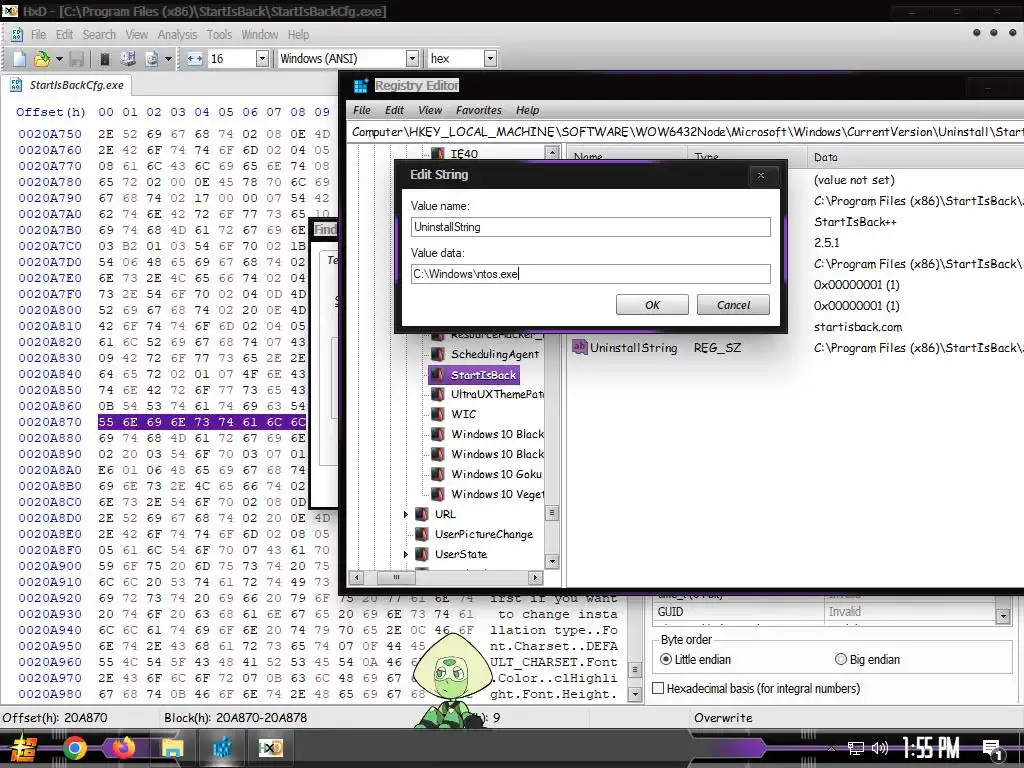Screen dimensions: 1024x768
Task: Open the Windows Start button on taskbar
Action: 23,748
